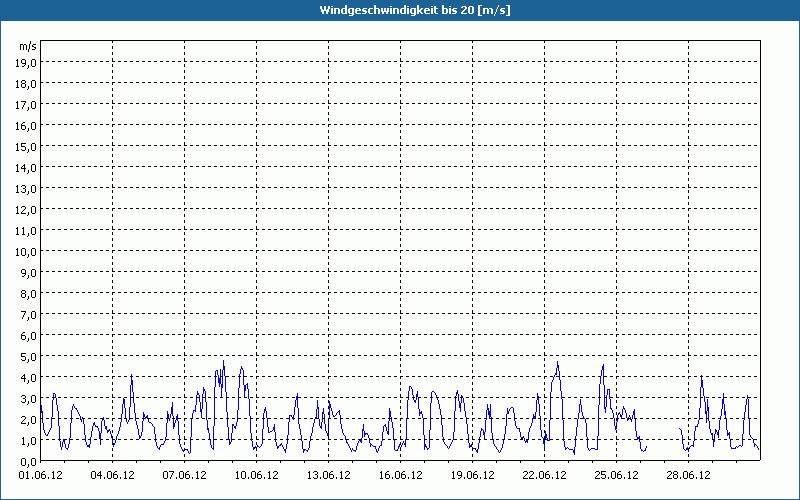
Task: Click the 13,0 y-axis label
Action: pyautogui.click(x=26, y=189)
